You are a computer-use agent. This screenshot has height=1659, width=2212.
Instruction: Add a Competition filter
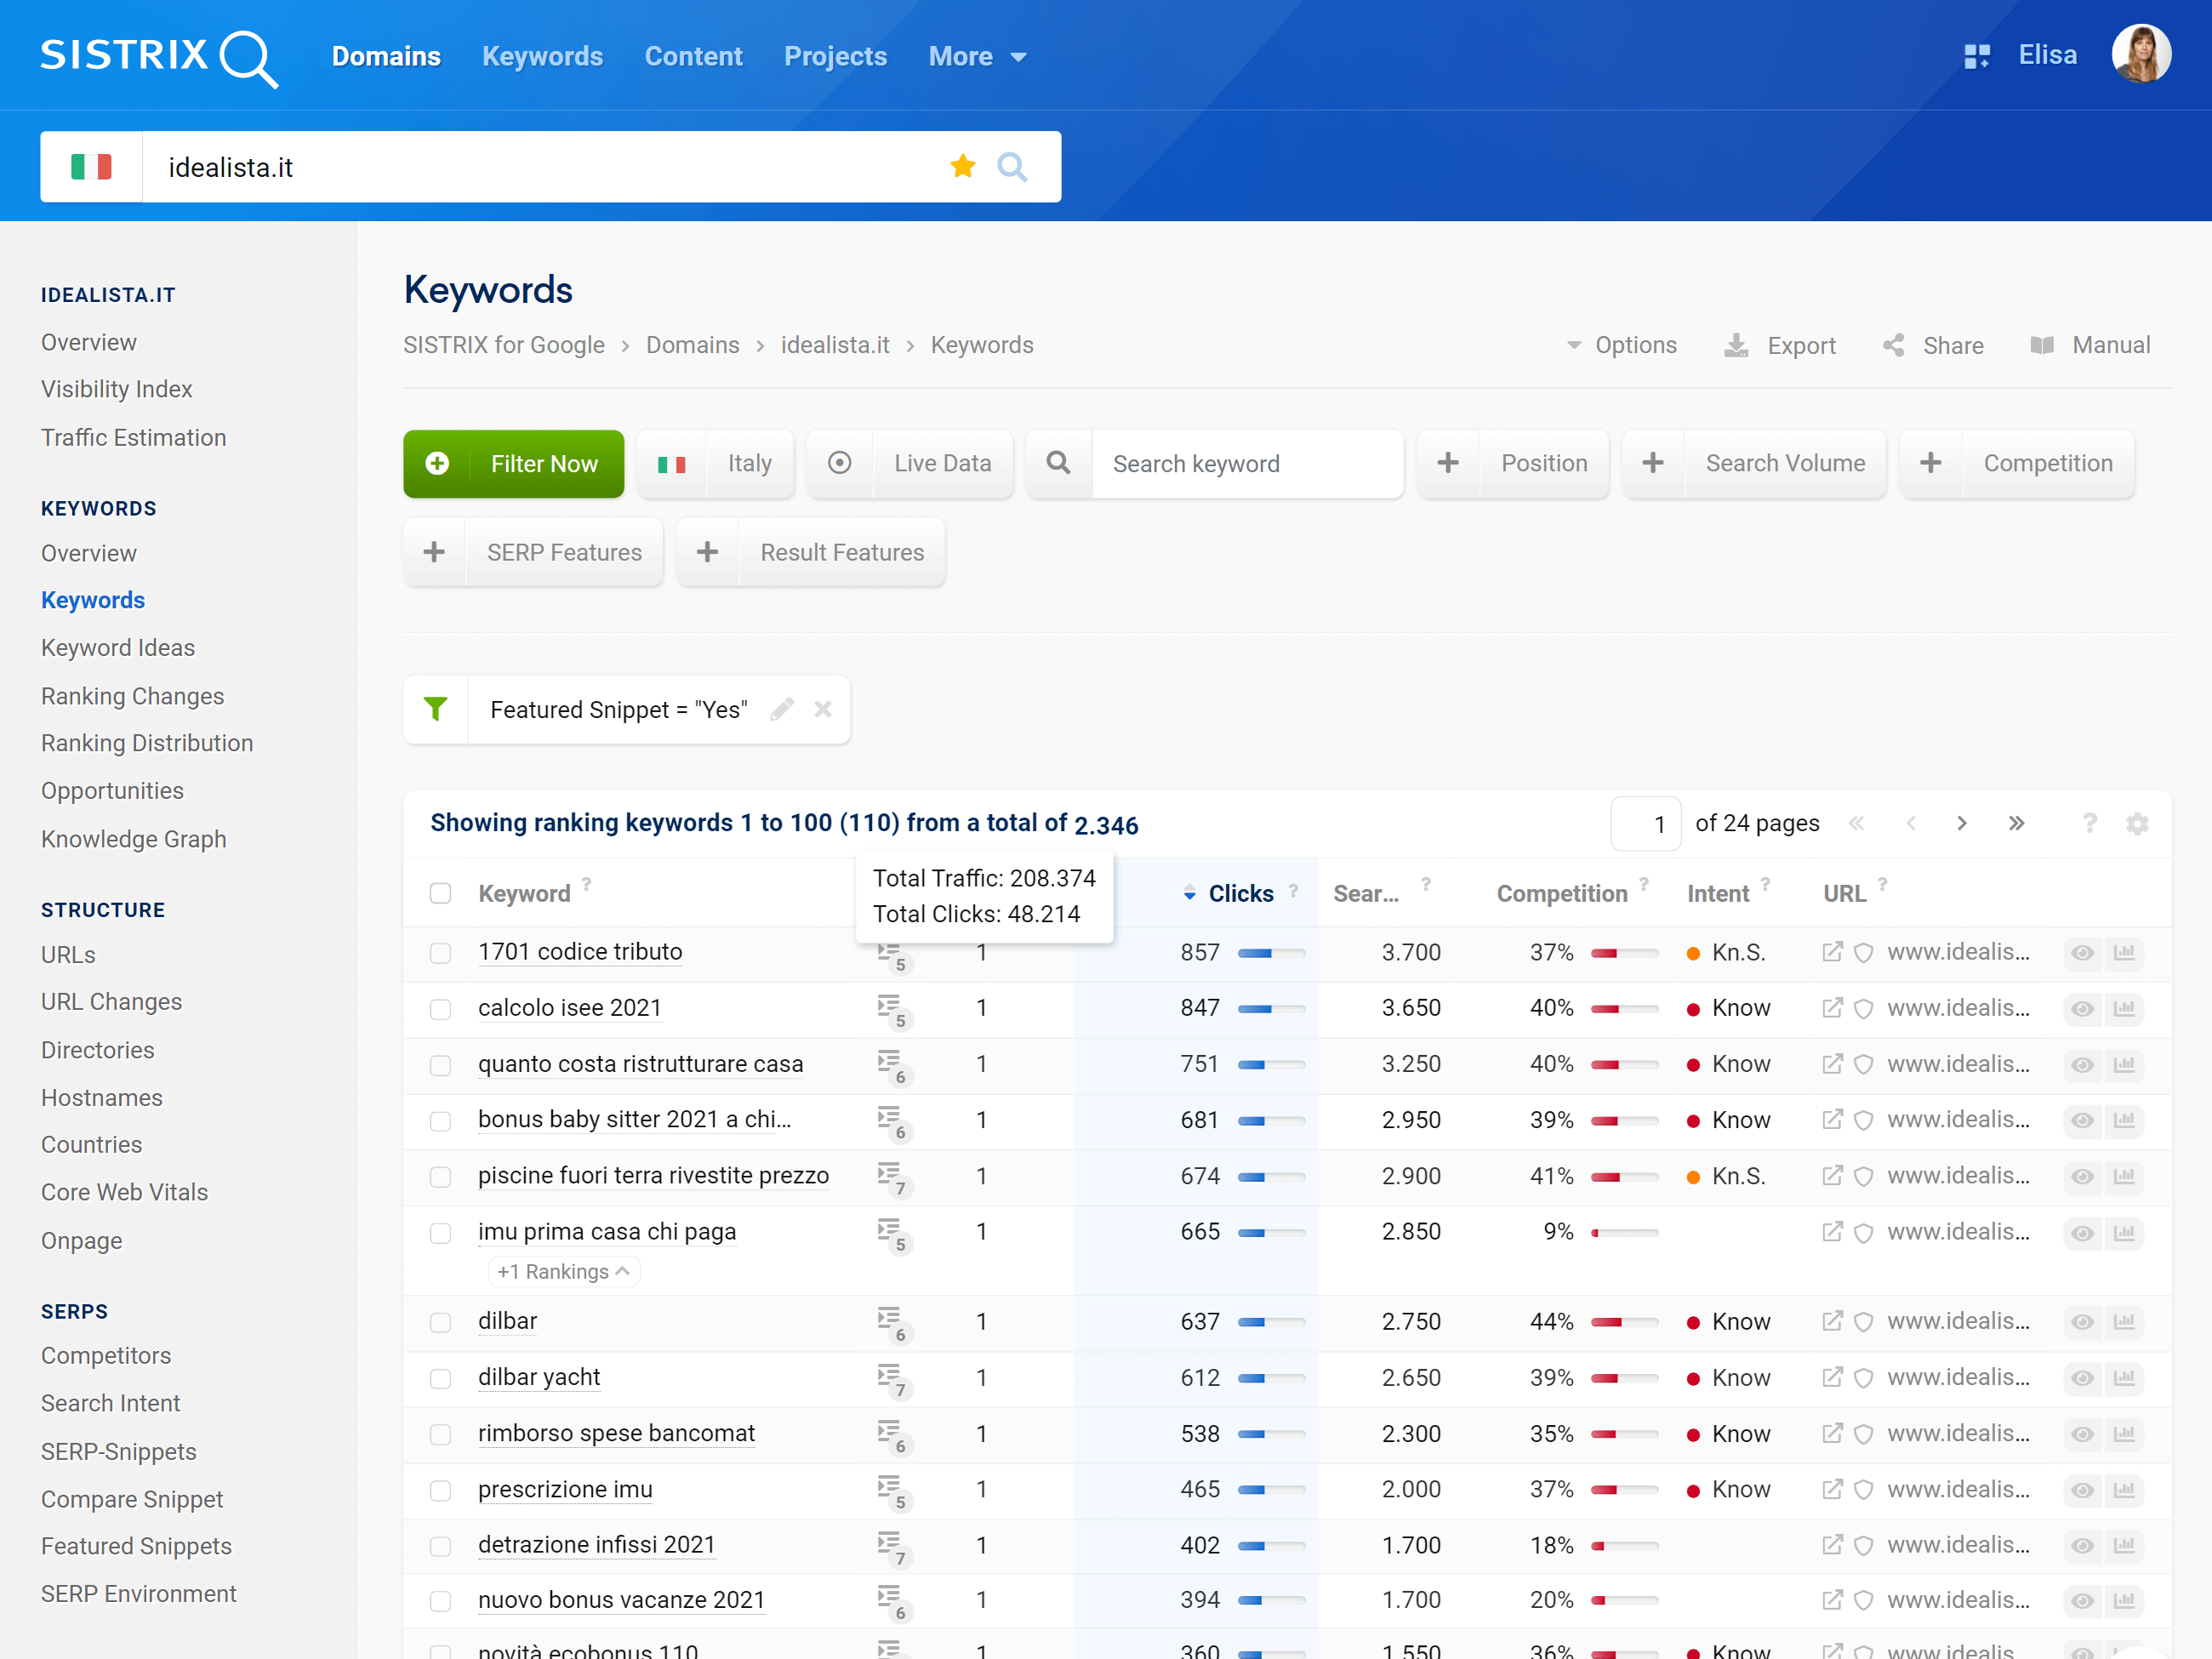coord(2017,464)
